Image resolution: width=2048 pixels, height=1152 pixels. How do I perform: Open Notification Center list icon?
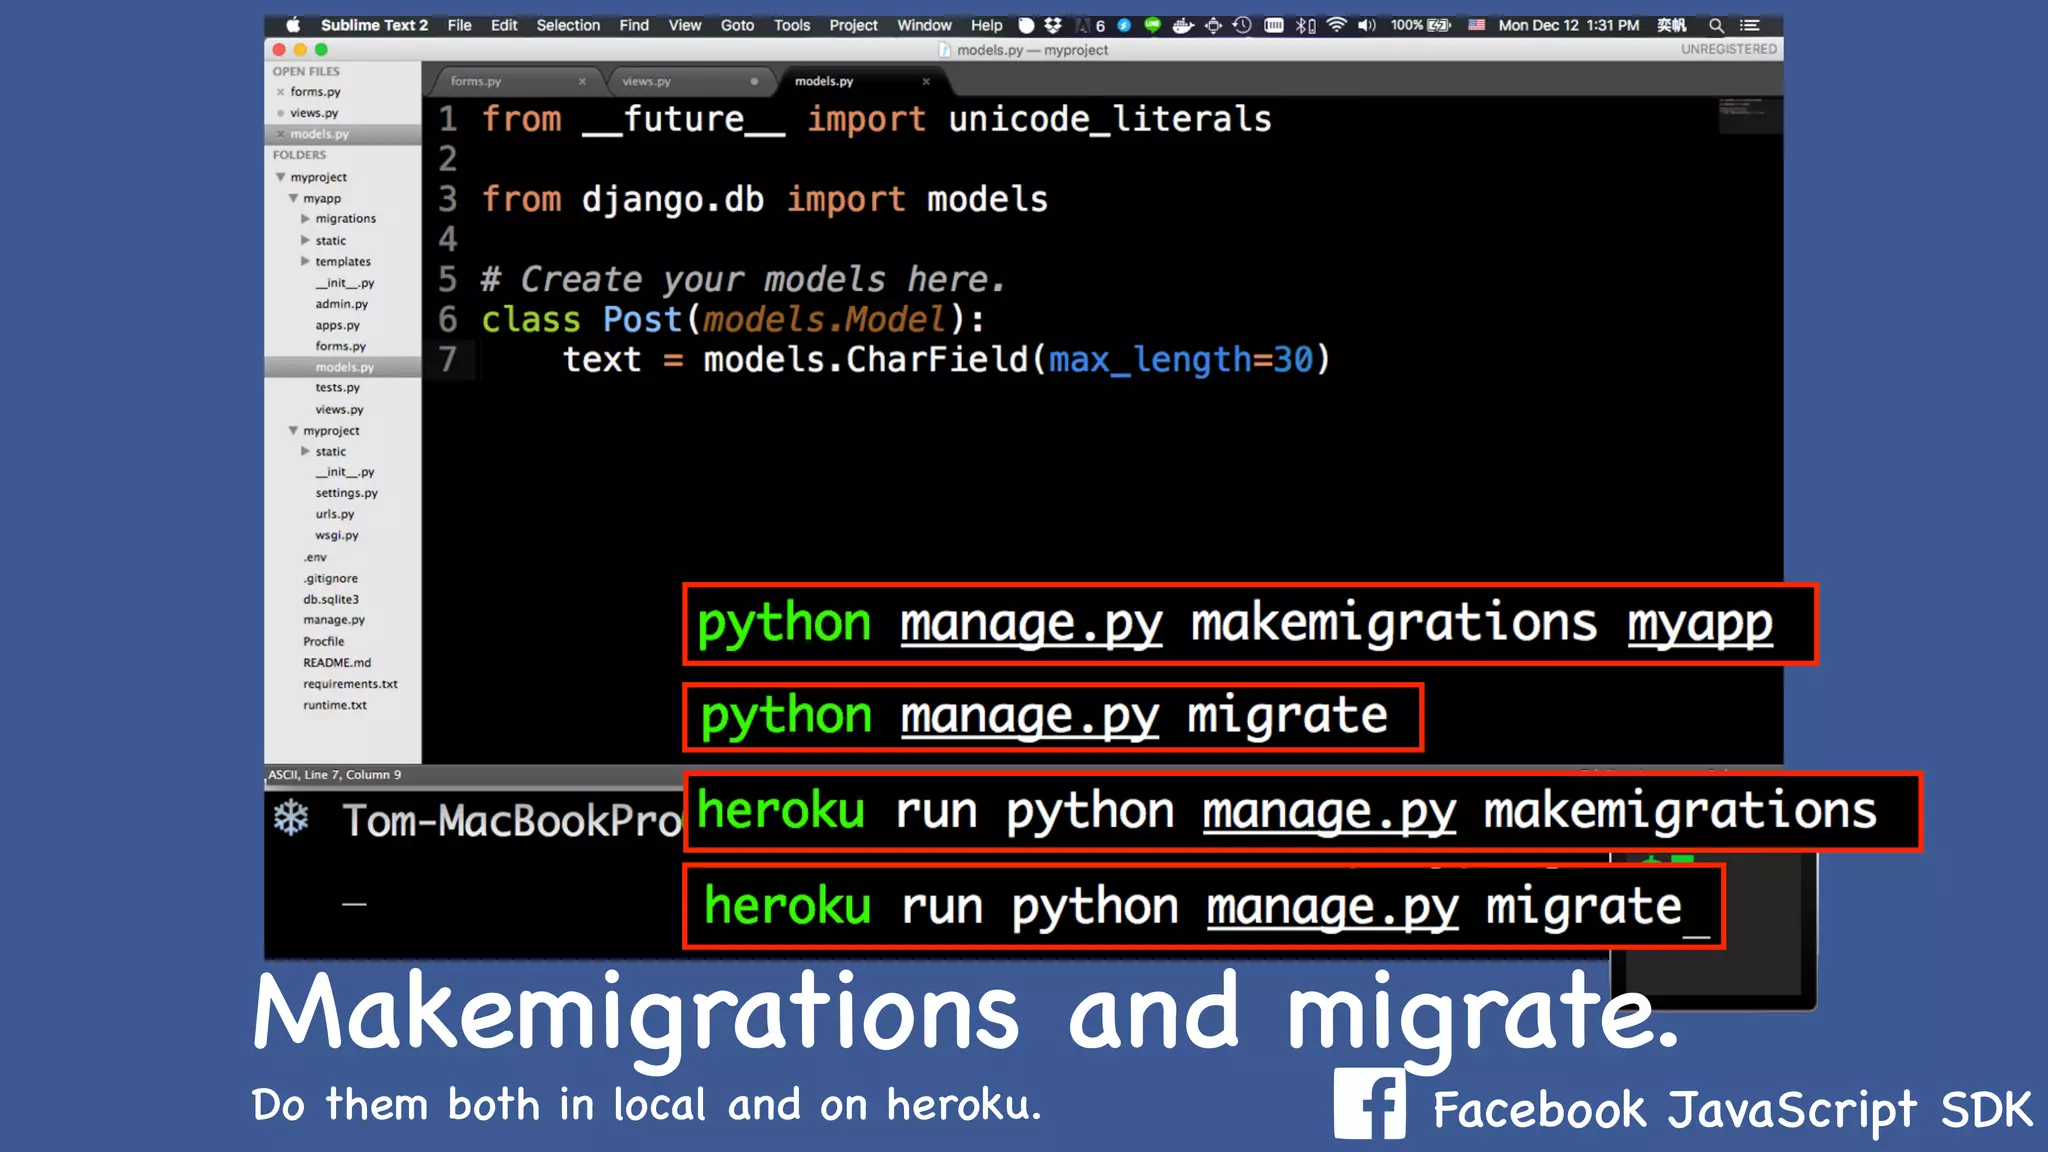[x=1749, y=26]
